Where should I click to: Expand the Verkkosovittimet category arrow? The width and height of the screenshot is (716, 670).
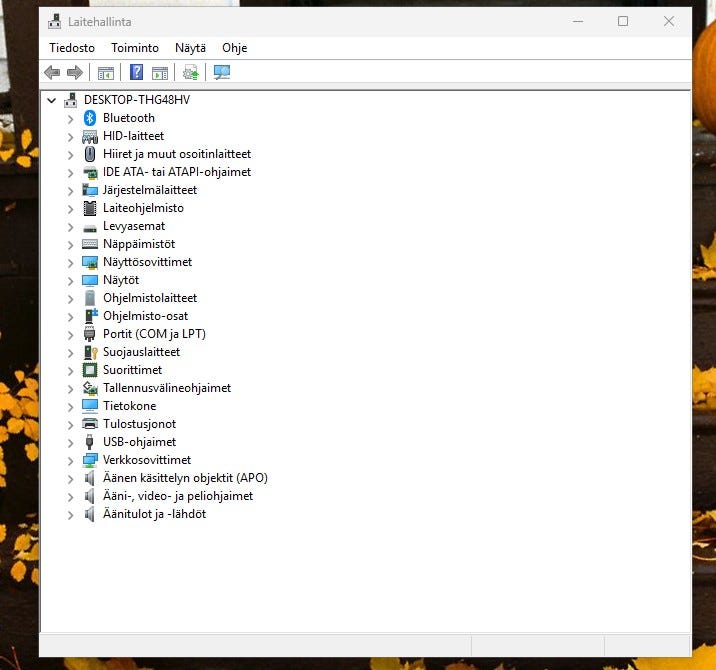coord(70,461)
